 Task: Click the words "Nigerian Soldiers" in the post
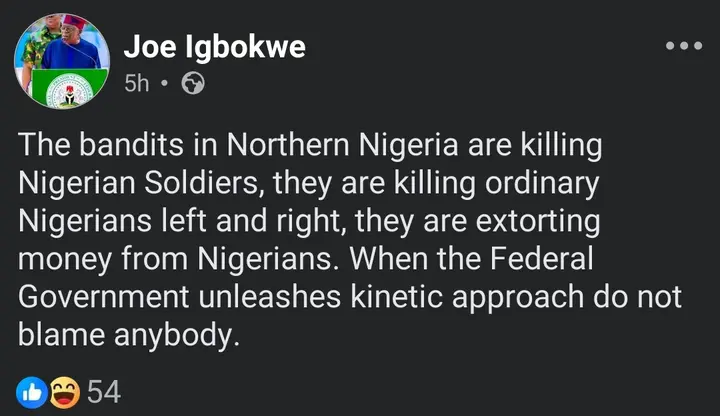point(142,184)
